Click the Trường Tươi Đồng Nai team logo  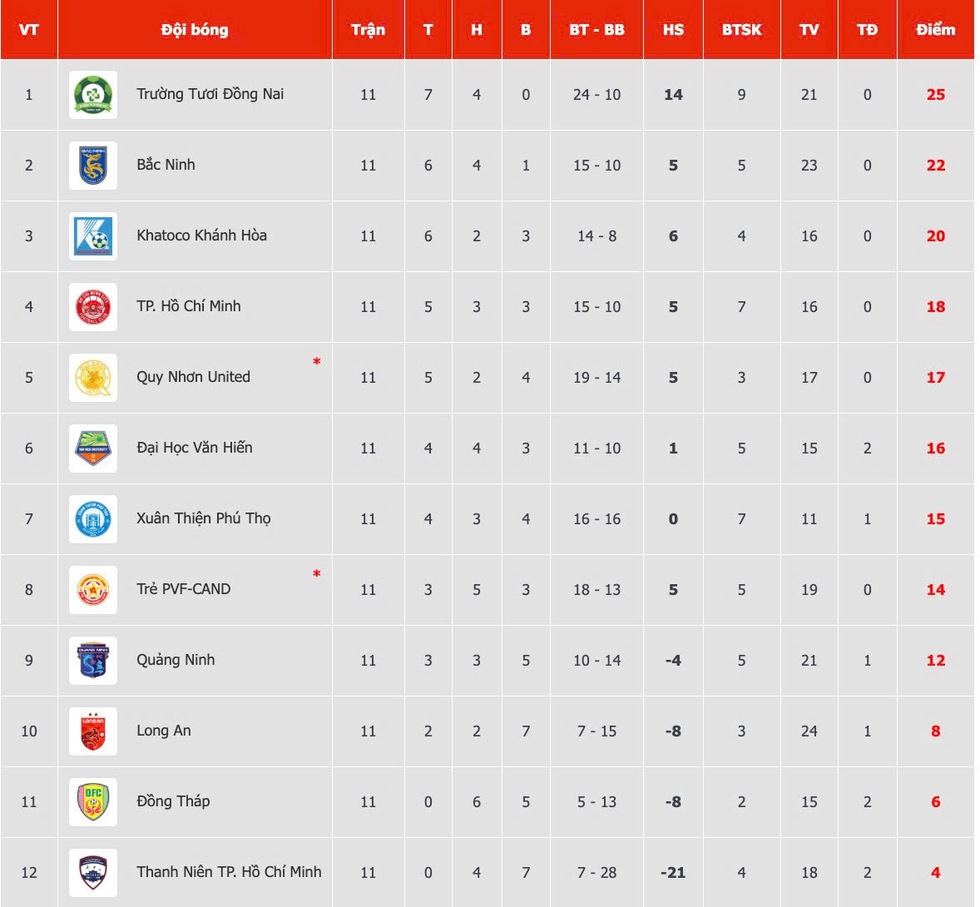coord(93,95)
